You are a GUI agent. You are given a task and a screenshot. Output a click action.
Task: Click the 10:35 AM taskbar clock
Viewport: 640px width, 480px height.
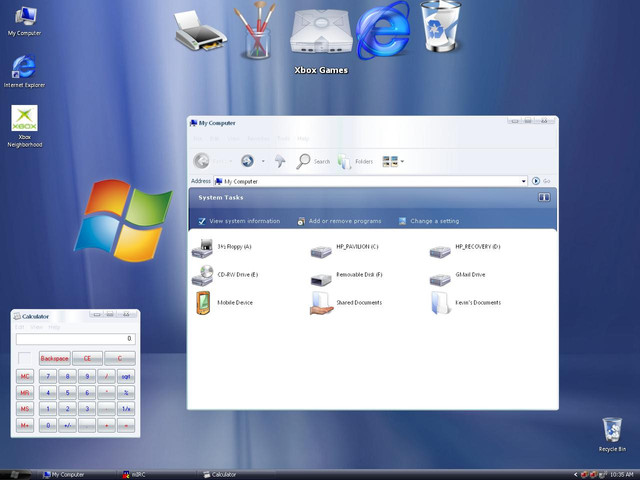[622, 475]
